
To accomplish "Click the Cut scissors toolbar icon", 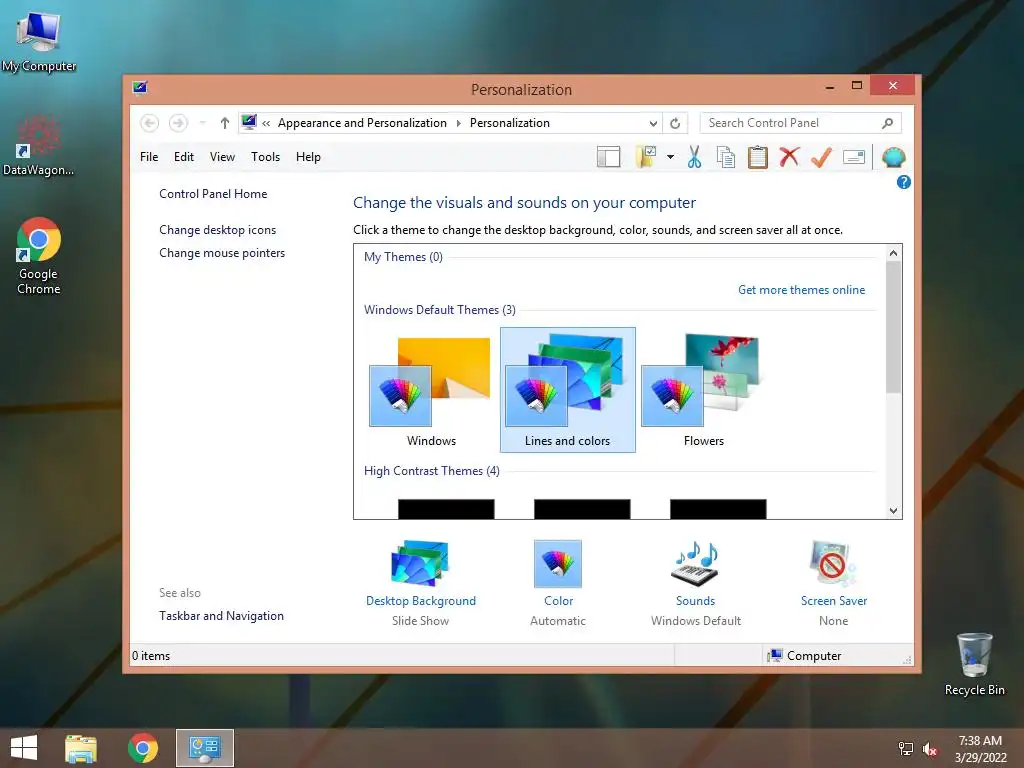I will point(694,157).
